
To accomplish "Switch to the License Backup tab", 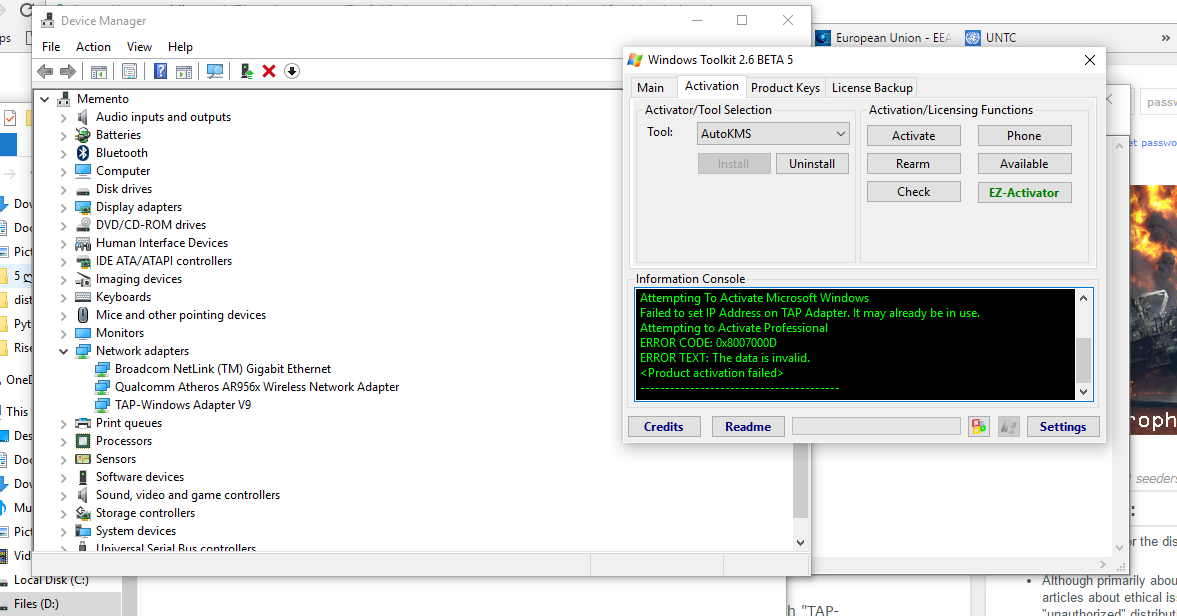I will pos(872,88).
